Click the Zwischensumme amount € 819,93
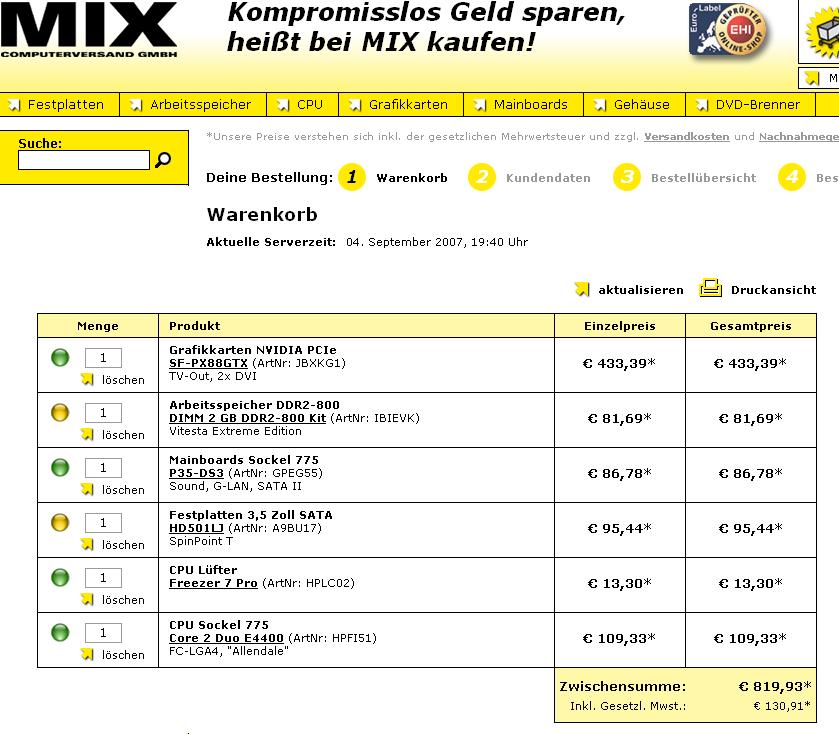 pyautogui.click(x=775, y=686)
